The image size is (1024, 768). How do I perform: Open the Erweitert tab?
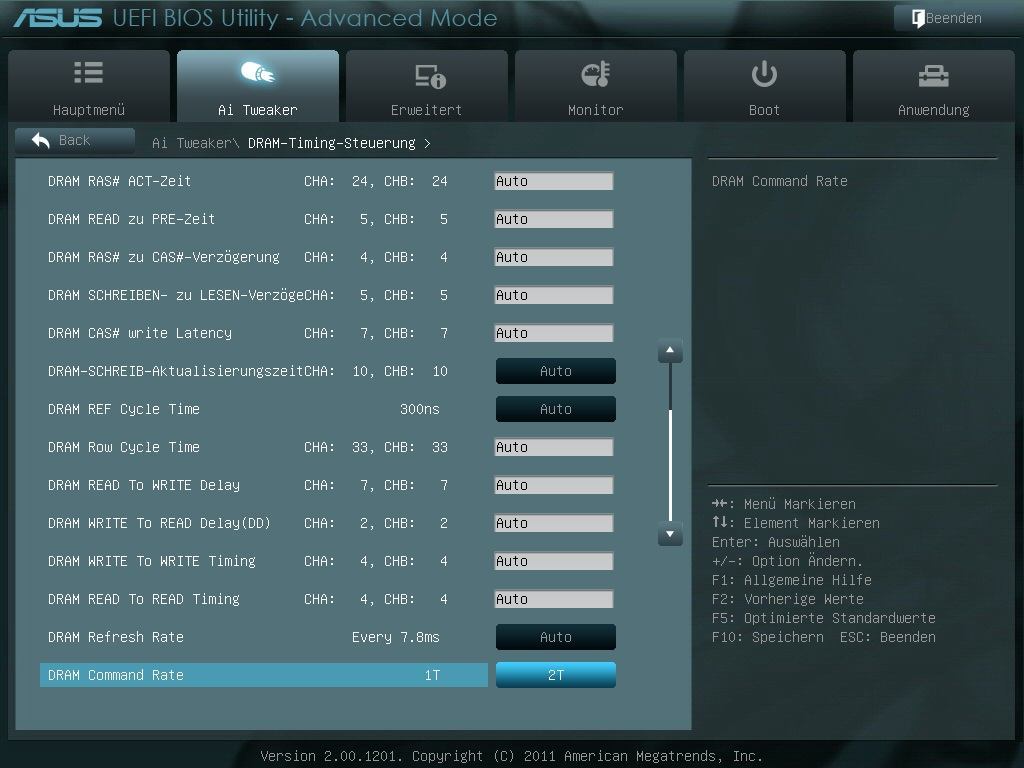coord(426,86)
